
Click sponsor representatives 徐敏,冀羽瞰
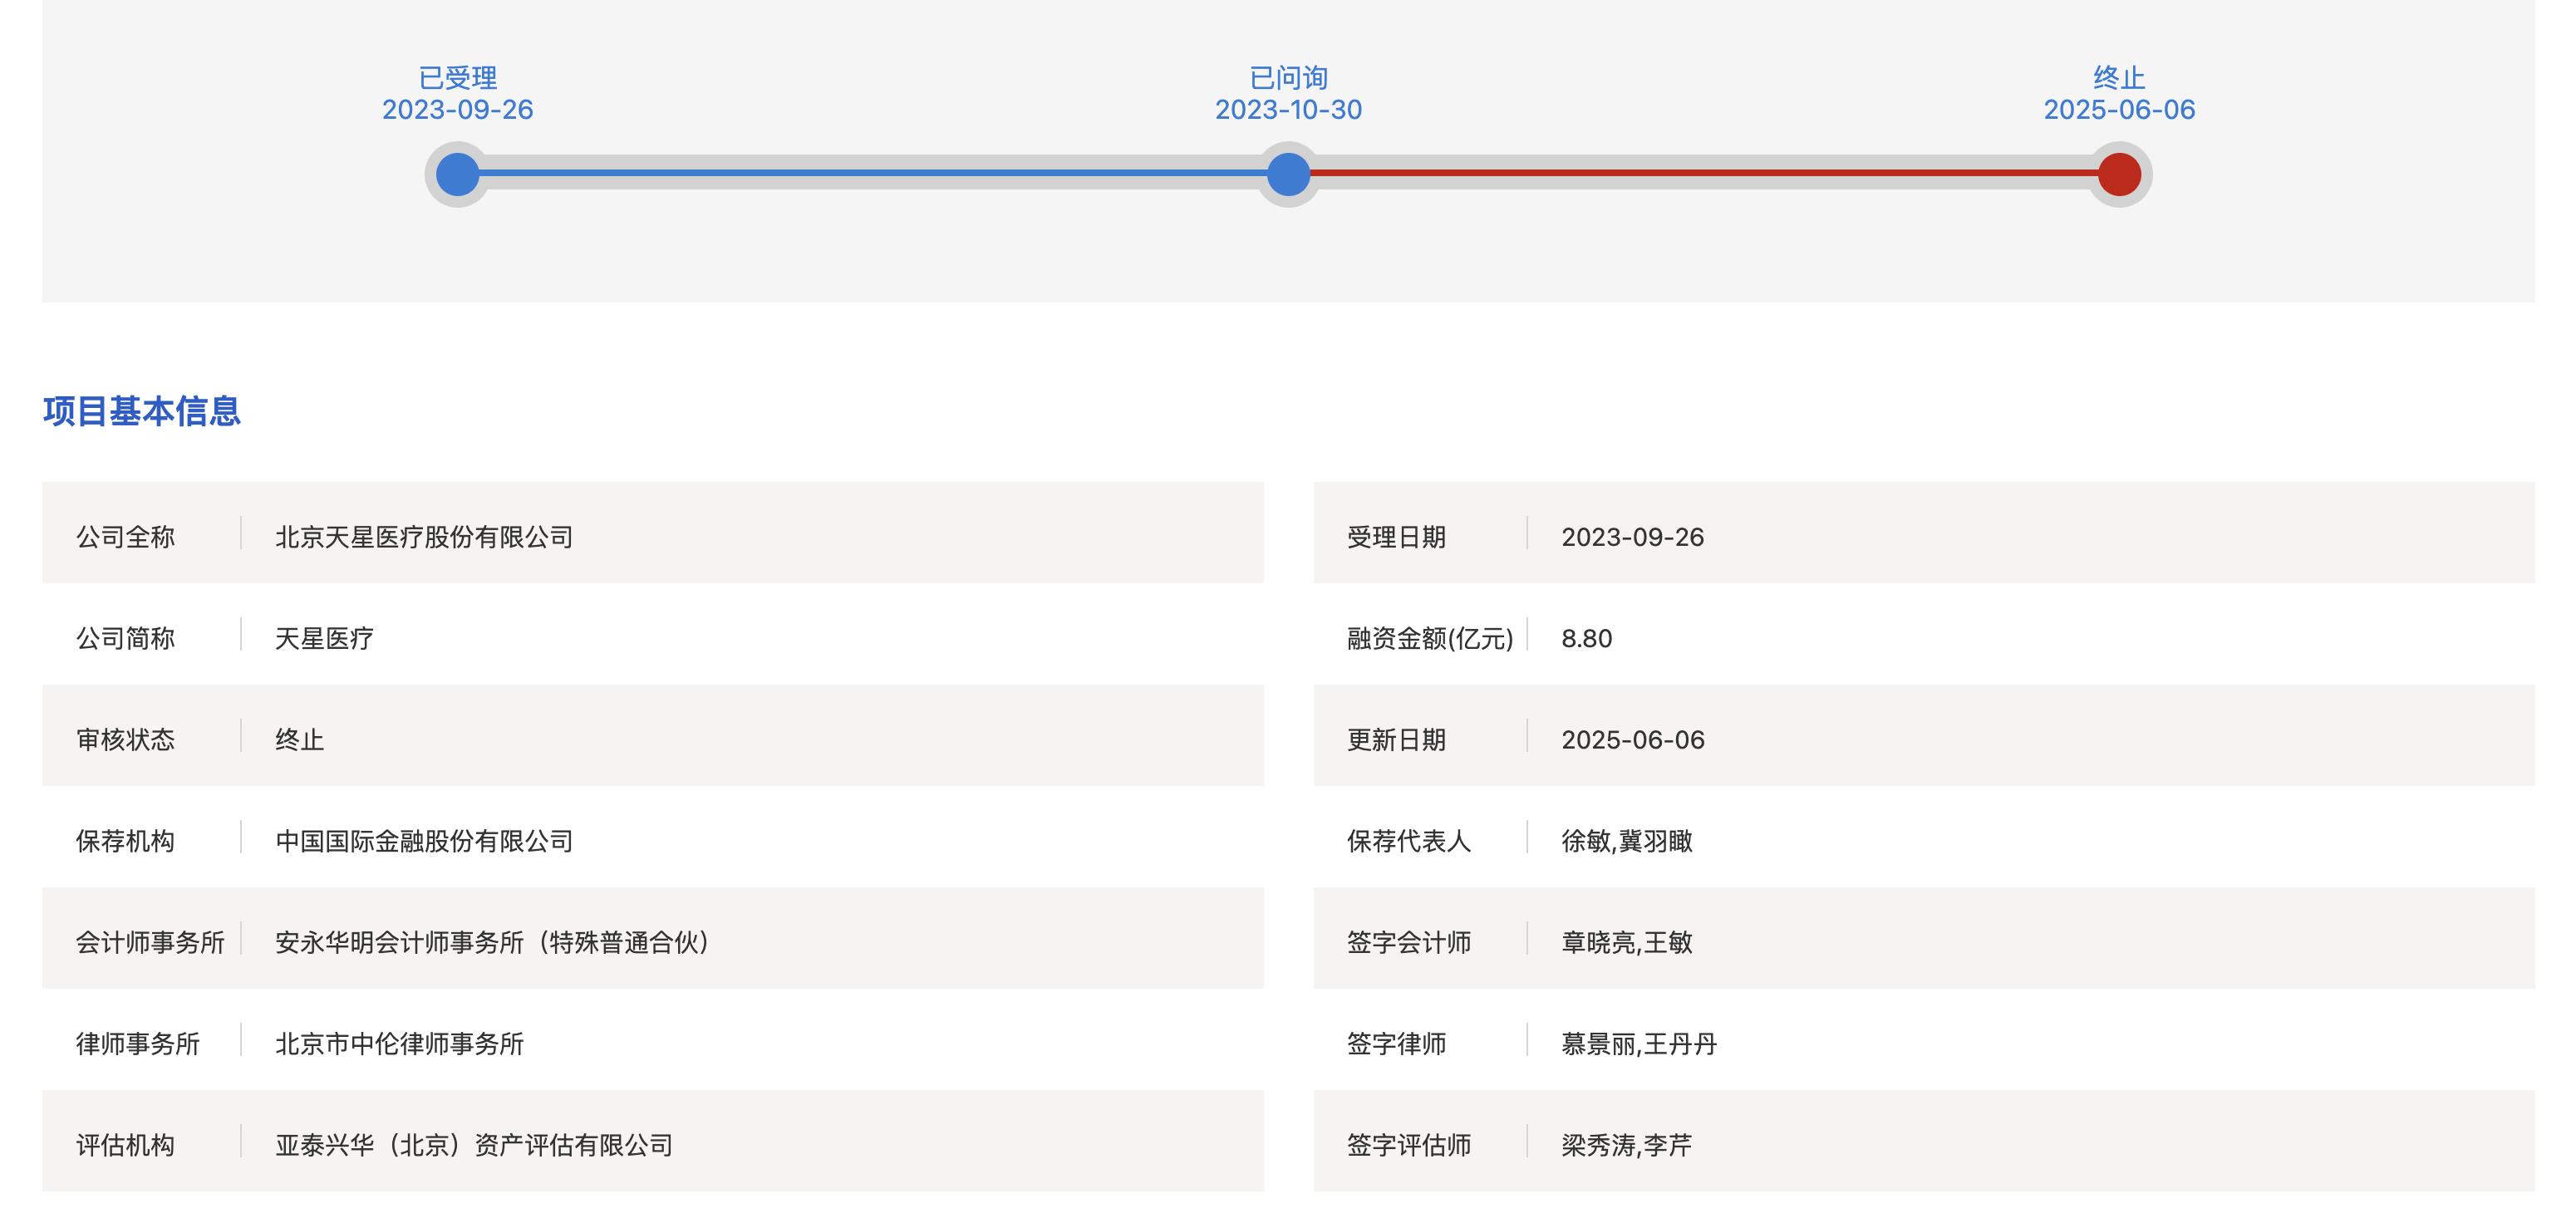point(1626,841)
